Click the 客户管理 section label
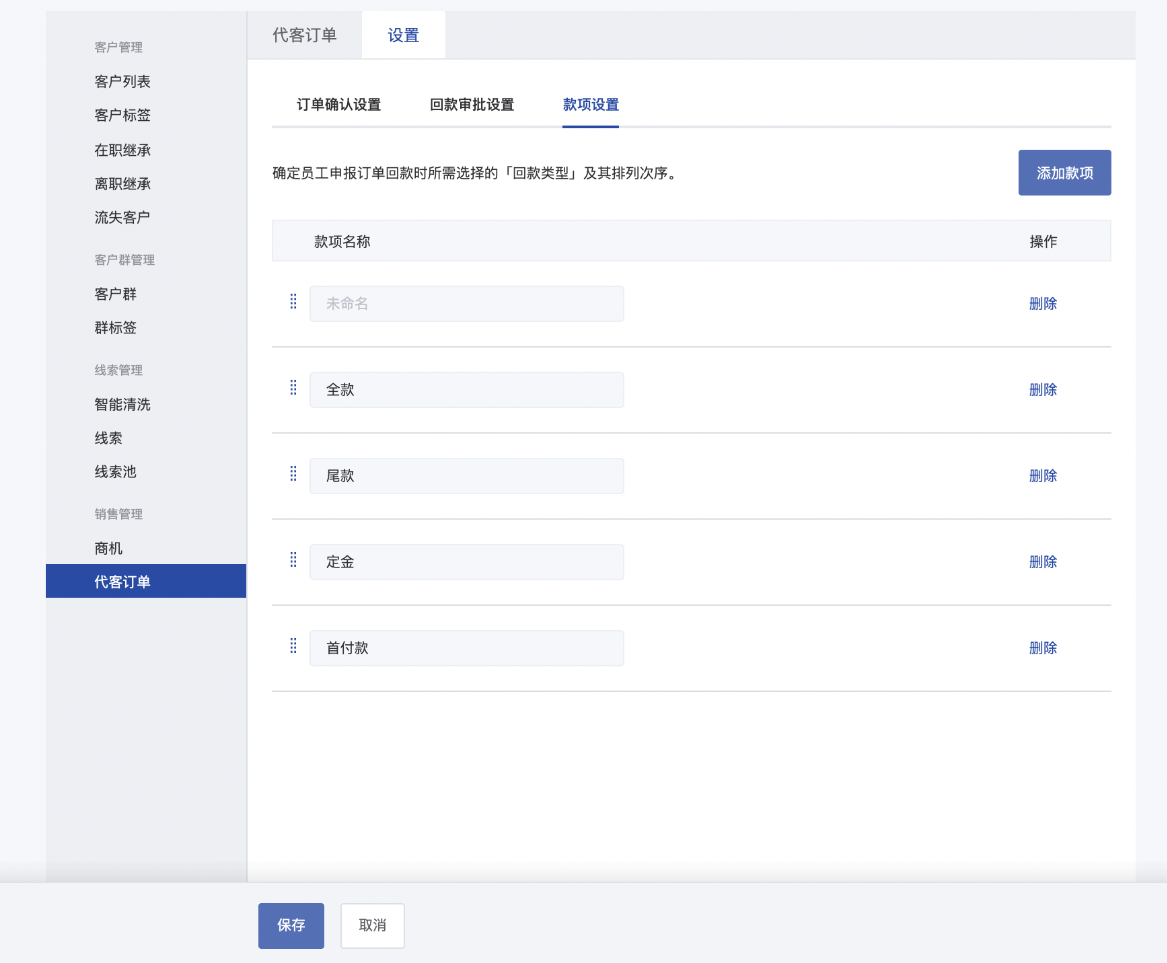1167x963 pixels. [x=118, y=47]
